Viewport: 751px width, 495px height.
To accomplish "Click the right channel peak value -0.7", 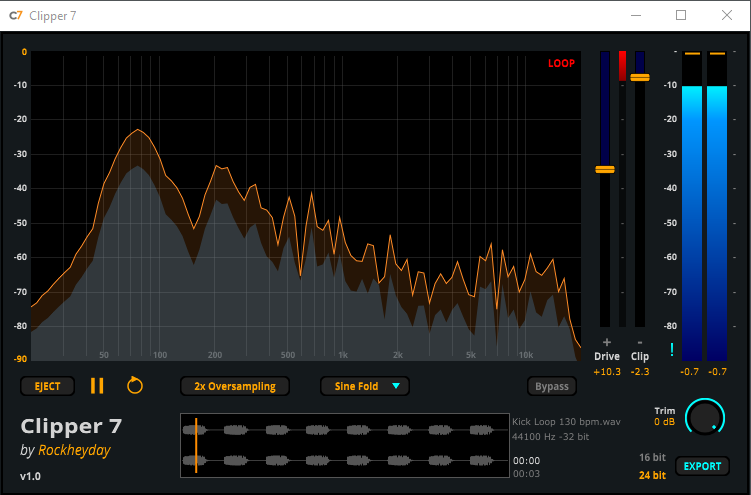I will coord(717,371).
